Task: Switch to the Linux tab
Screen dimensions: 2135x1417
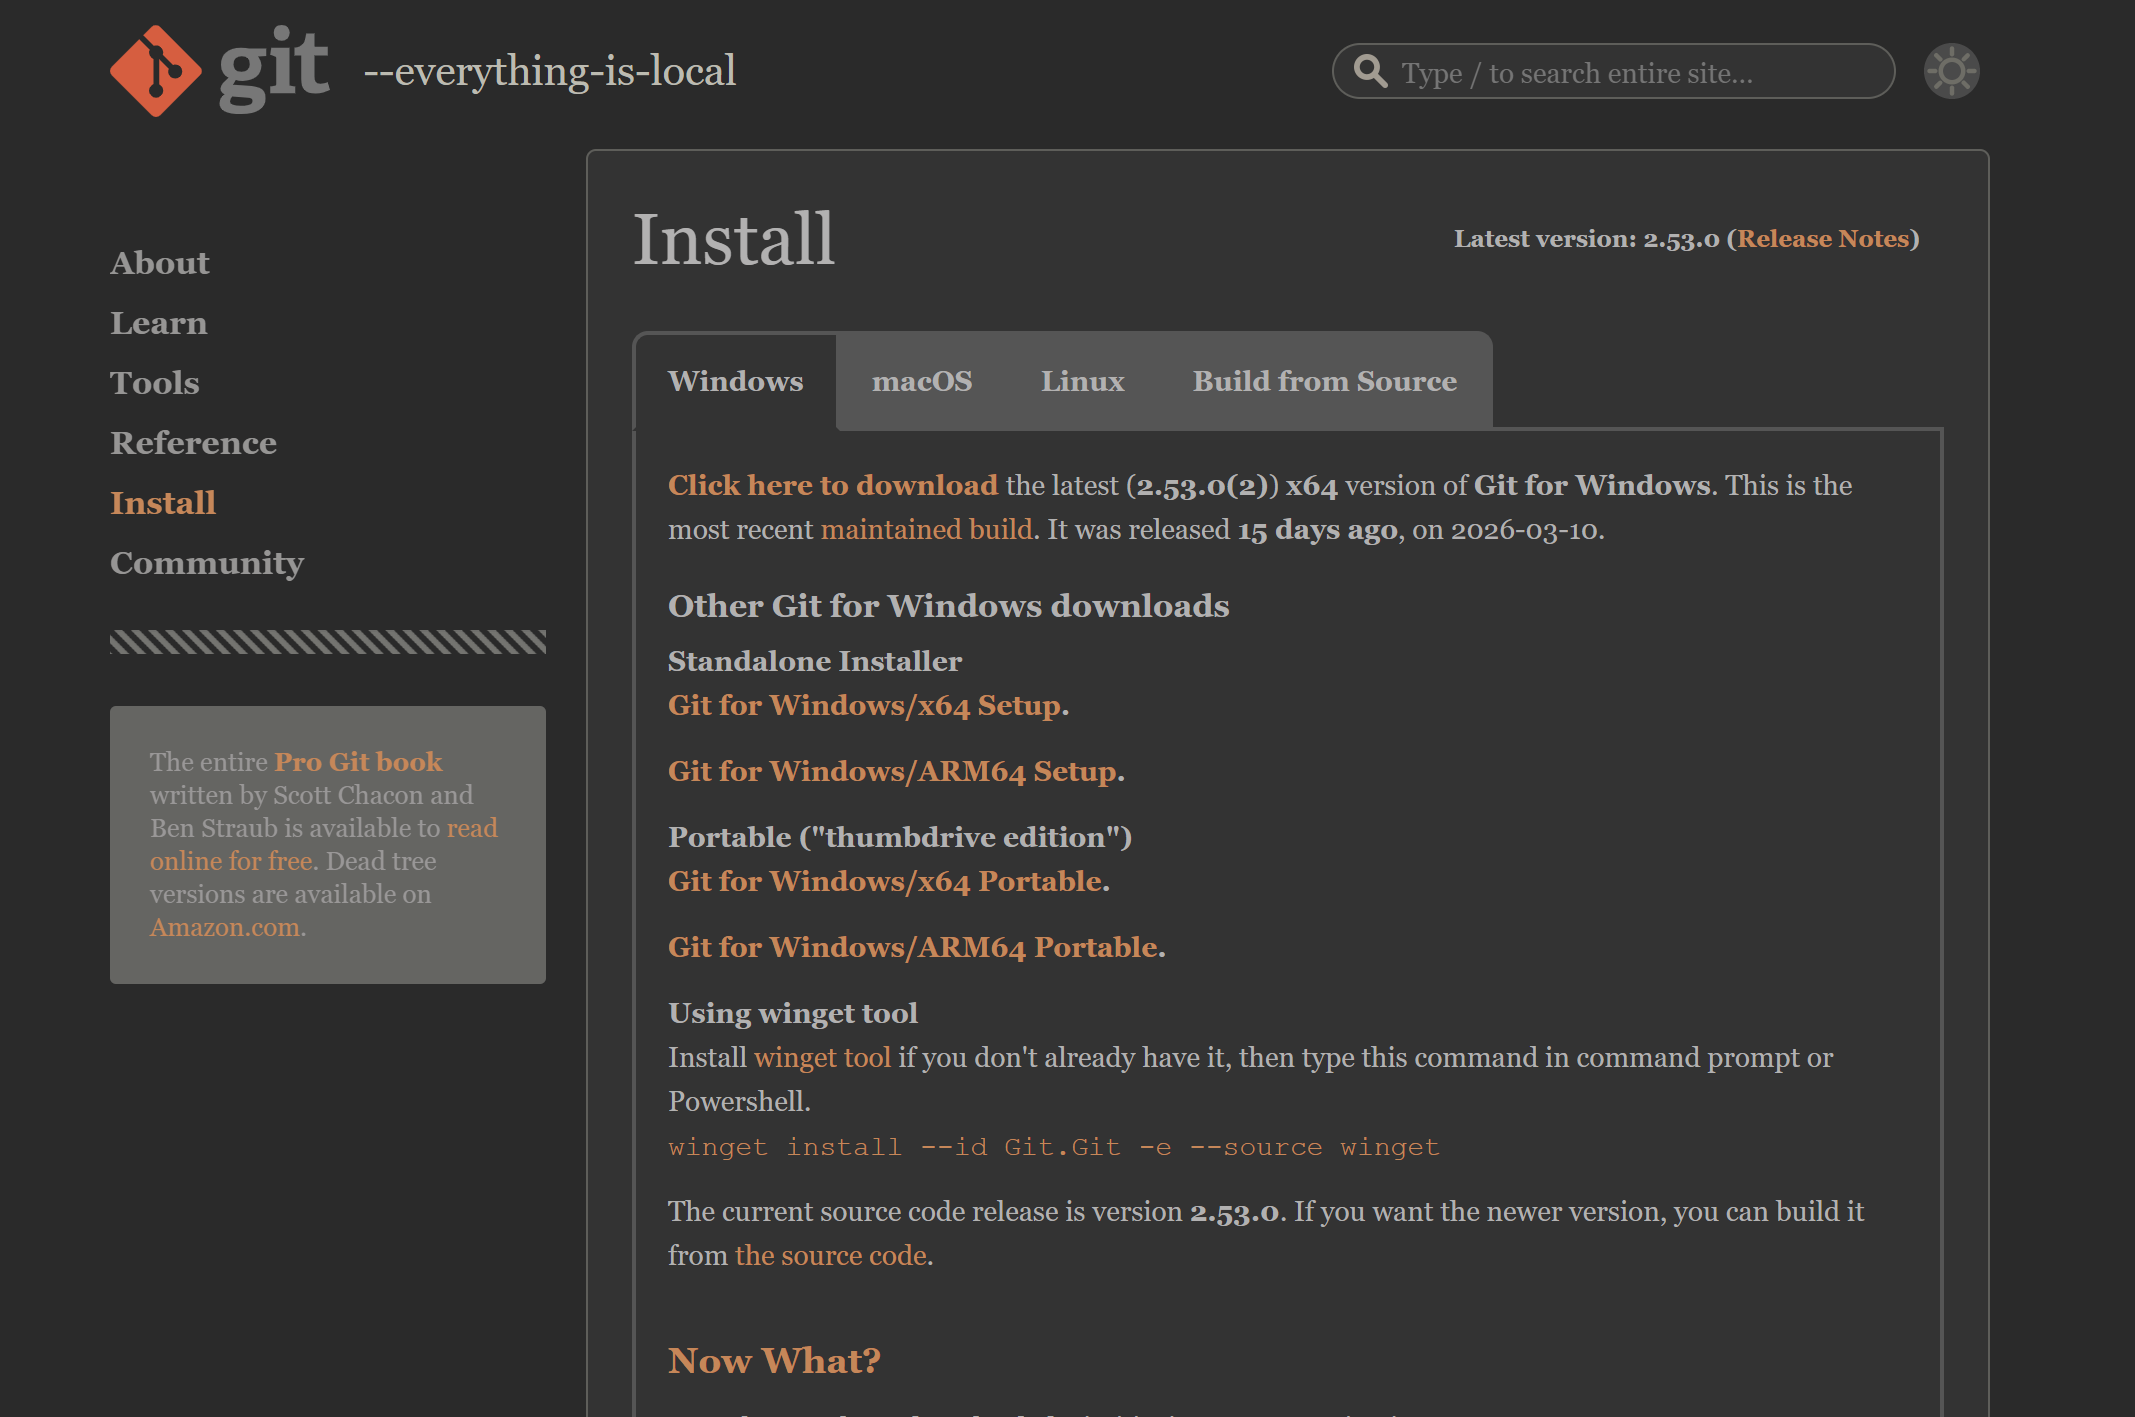Action: [1082, 381]
